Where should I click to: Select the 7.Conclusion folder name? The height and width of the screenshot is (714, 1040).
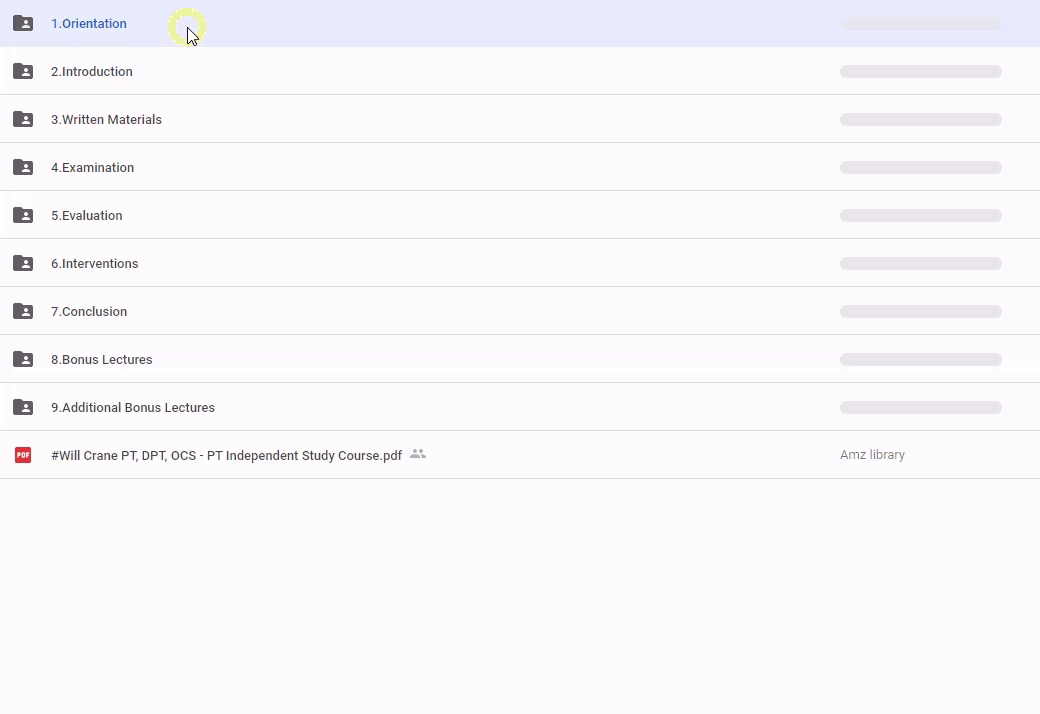(89, 312)
